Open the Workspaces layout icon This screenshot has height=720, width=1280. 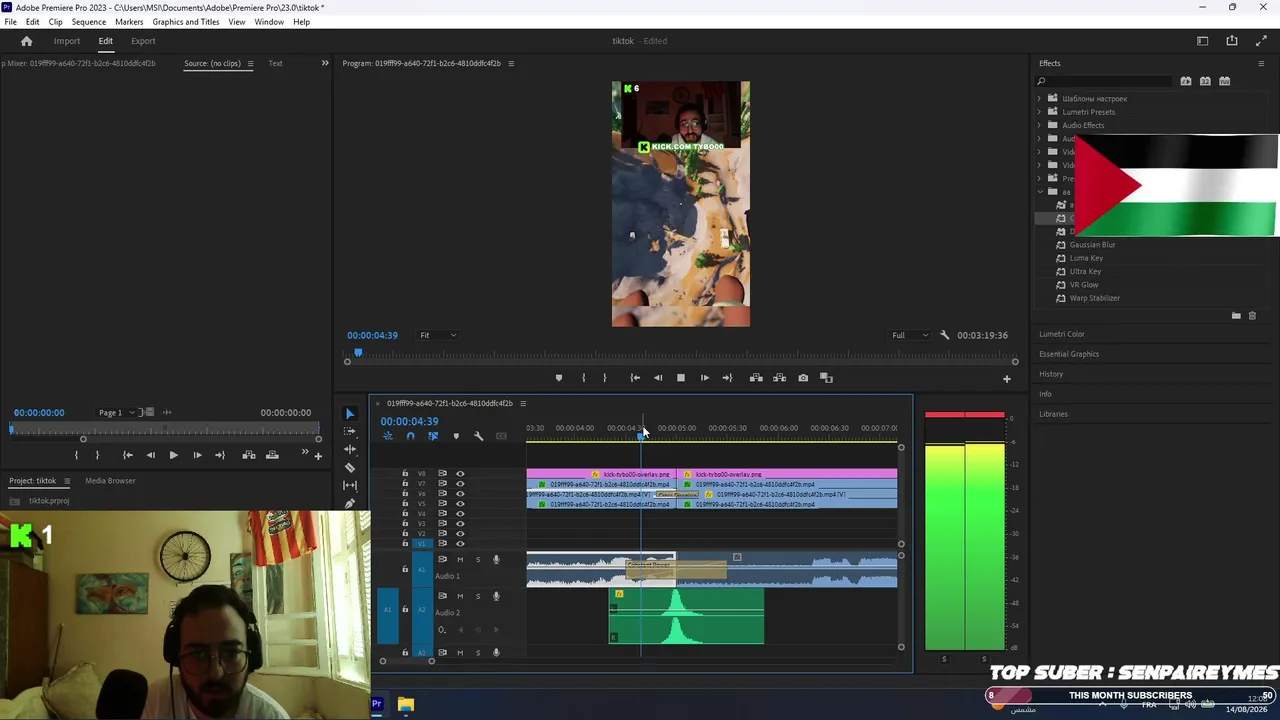click(1203, 41)
